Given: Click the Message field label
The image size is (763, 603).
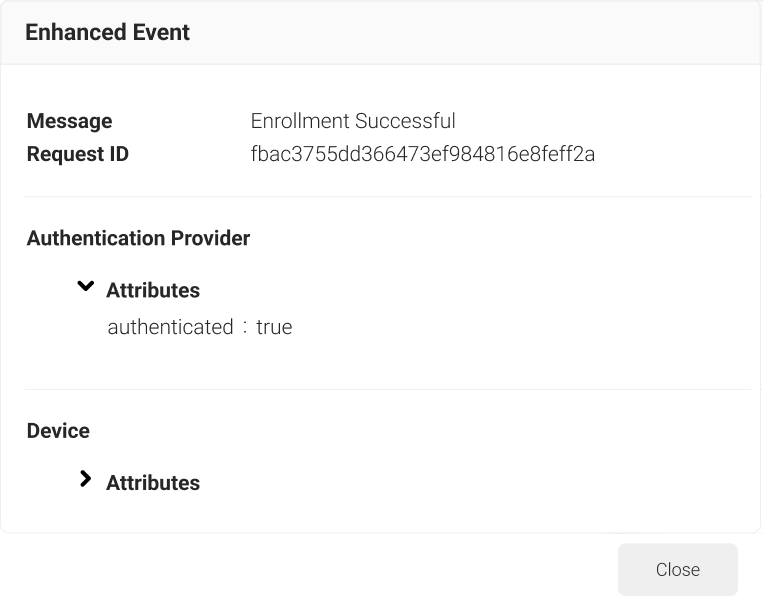Looking at the screenshot, I should click(x=69, y=121).
